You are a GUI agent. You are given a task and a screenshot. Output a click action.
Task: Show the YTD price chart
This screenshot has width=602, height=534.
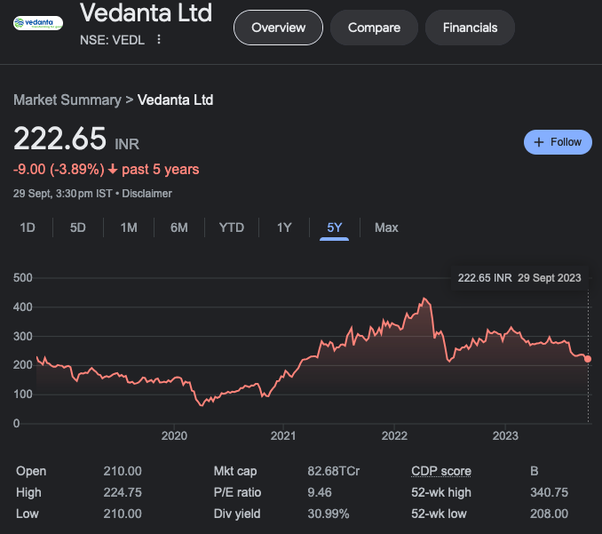pyautogui.click(x=231, y=228)
